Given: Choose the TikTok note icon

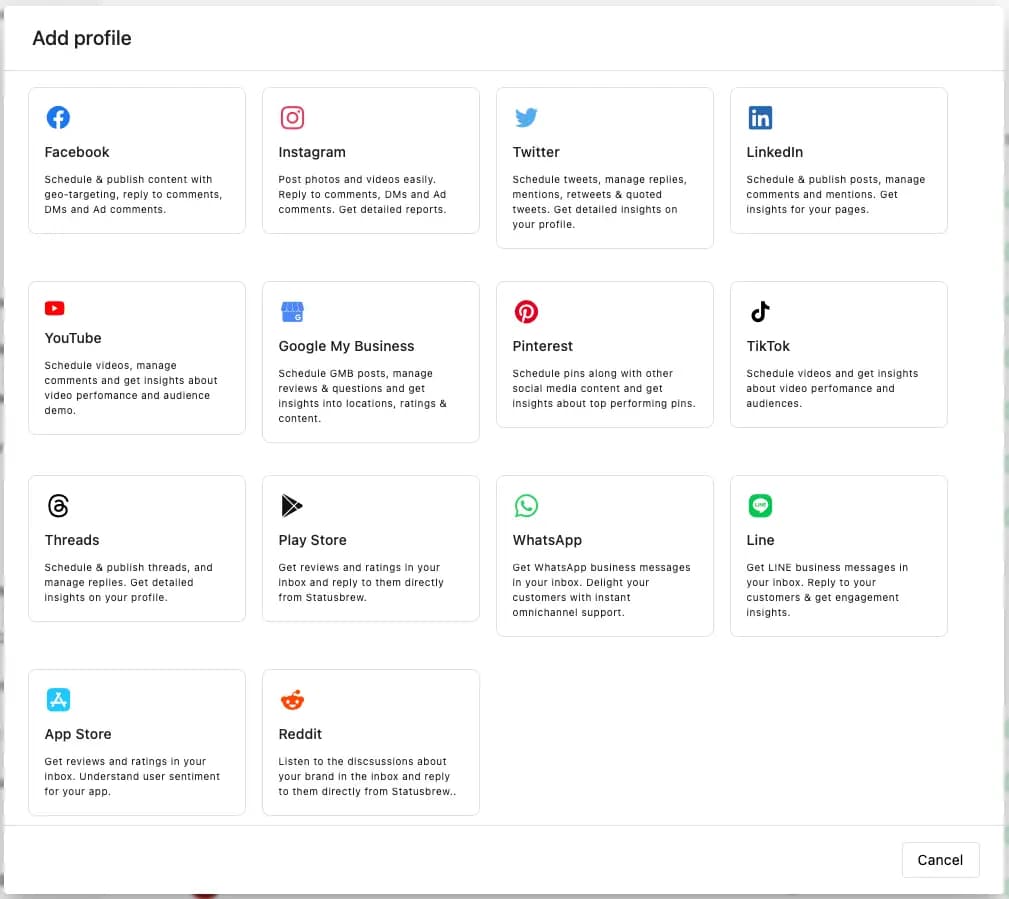Looking at the screenshot, I should [760, 312].
